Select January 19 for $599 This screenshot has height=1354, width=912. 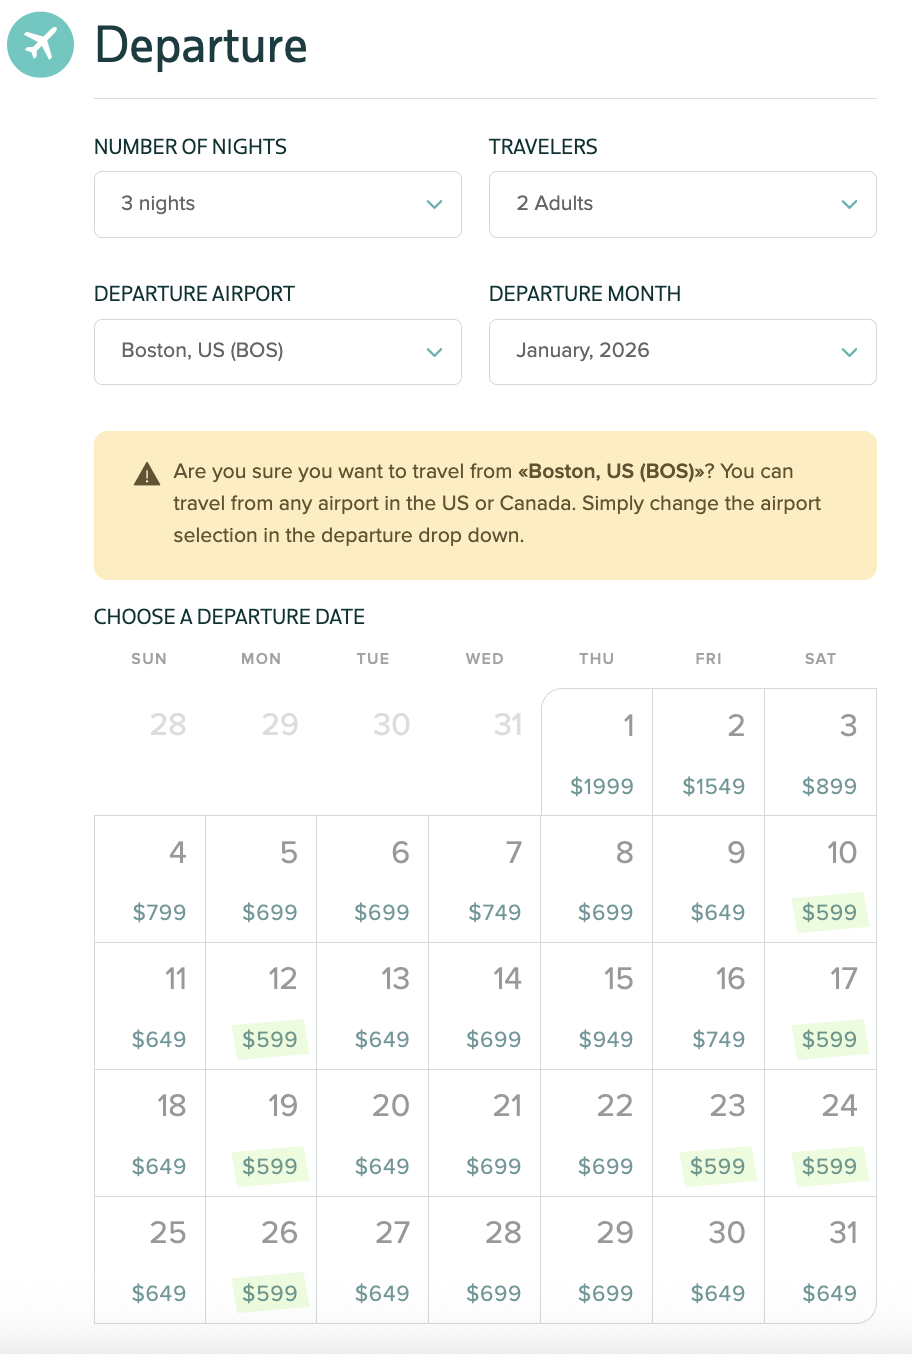click(262, 1133)
